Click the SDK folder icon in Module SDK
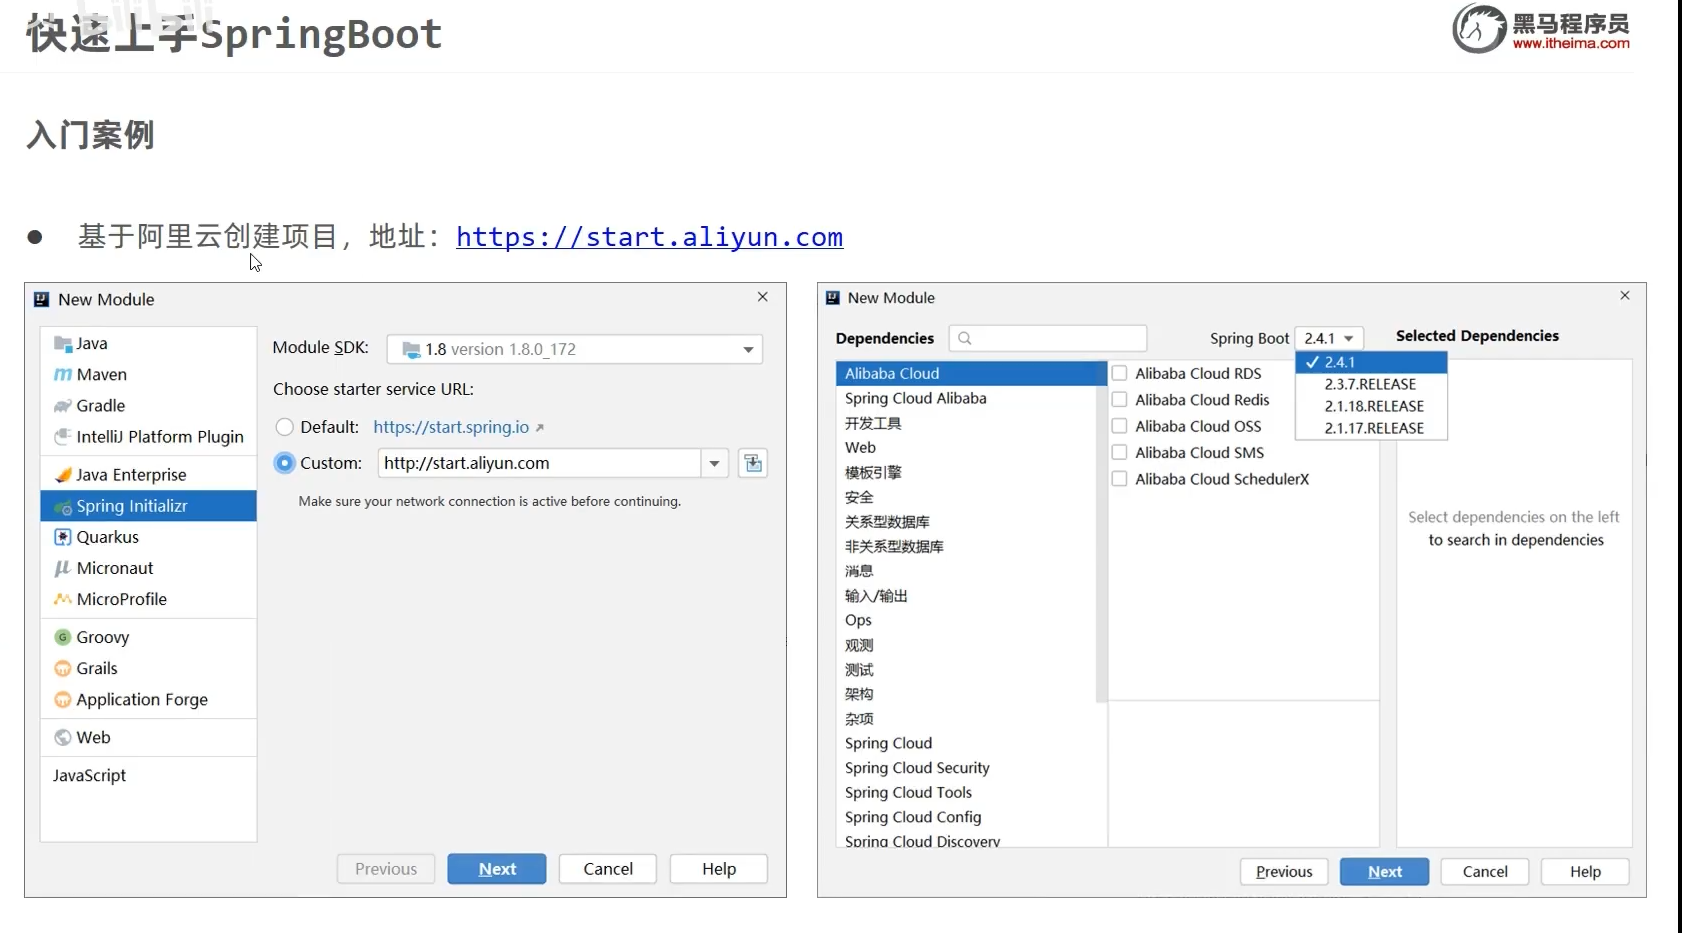Viewport: 1682px width, 933px height. (x=411, y=350)
